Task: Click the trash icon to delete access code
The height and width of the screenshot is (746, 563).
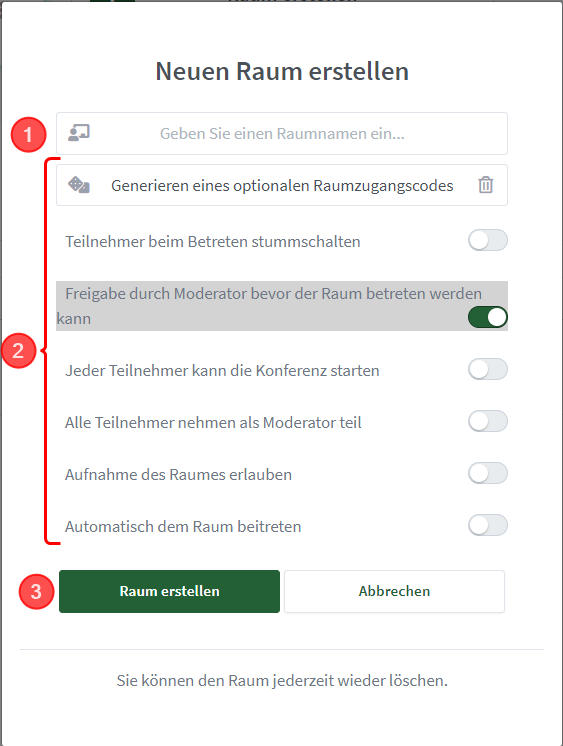Action: coord(485,185)
